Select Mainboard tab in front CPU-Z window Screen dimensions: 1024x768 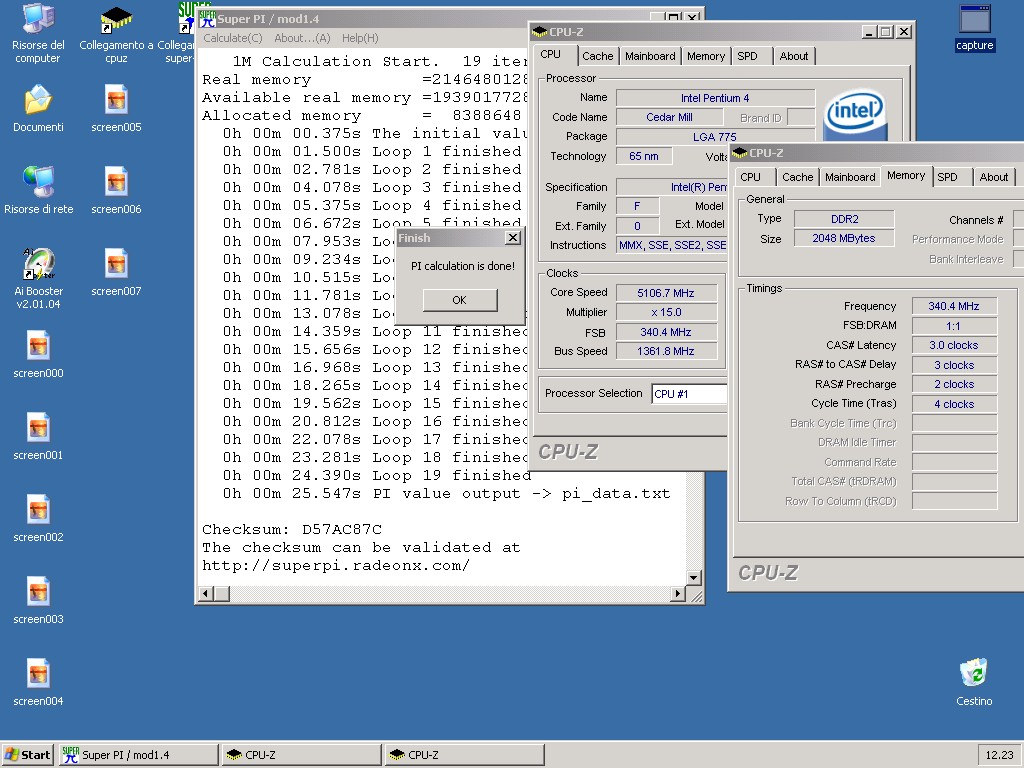850,177
